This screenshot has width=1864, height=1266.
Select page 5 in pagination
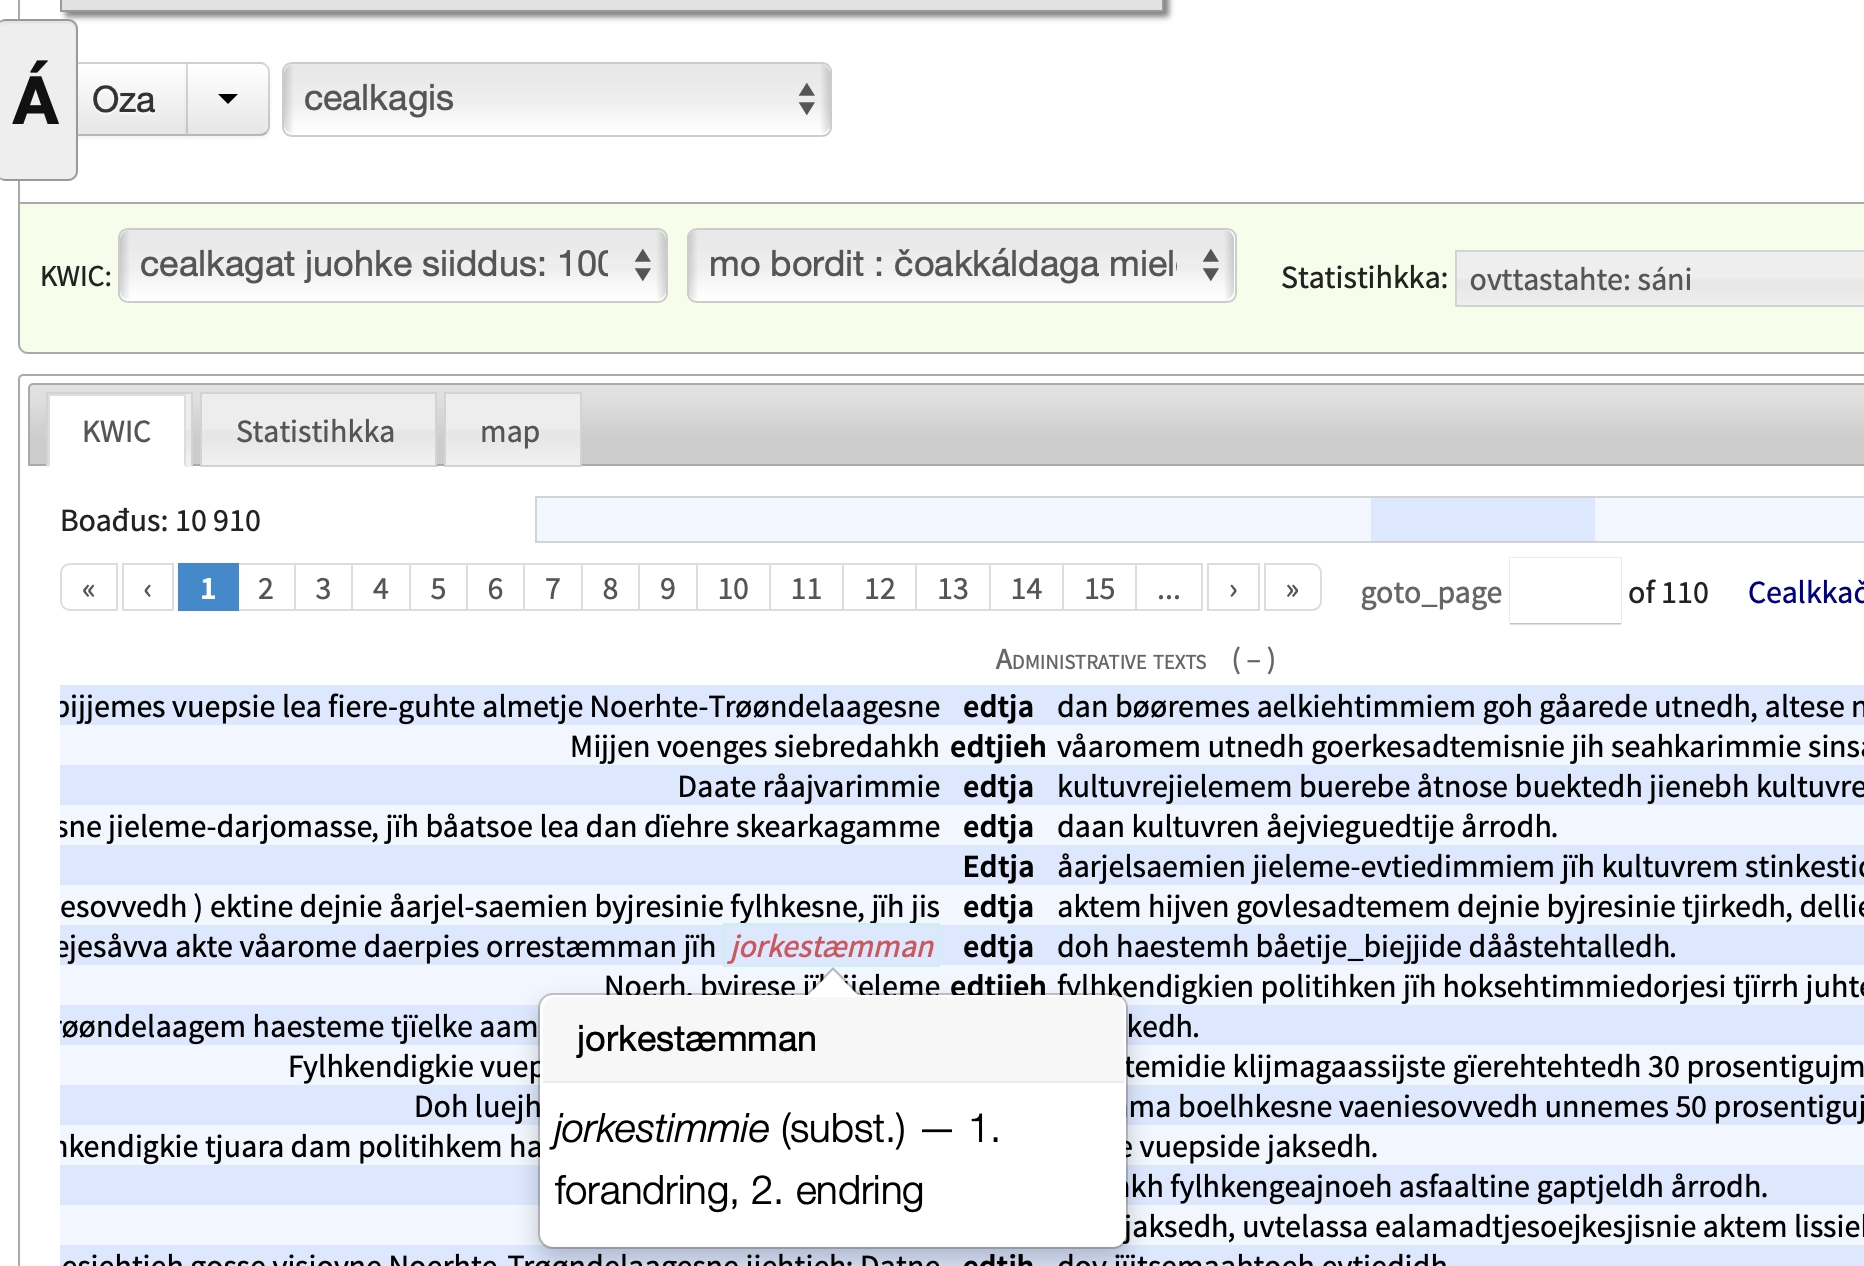(x=438, y=588)
